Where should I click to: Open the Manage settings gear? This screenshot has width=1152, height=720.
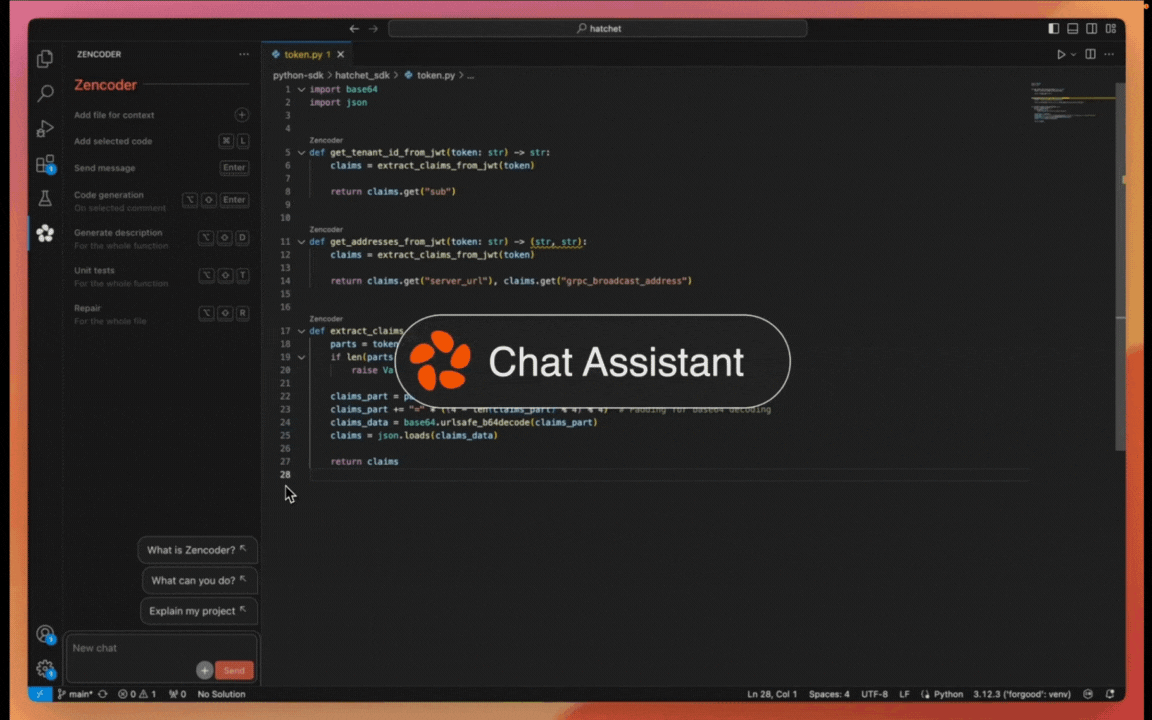[44, 668]
